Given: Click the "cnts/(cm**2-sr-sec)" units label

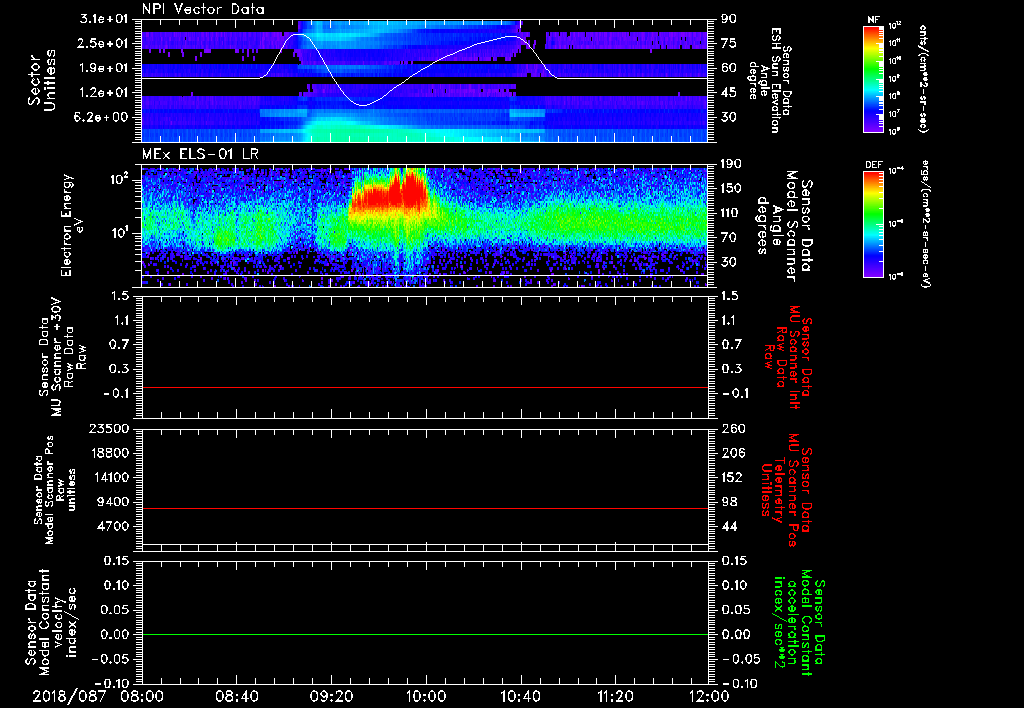Looking at the screenshot, I should pyautogui.click(x=923, y=78).
